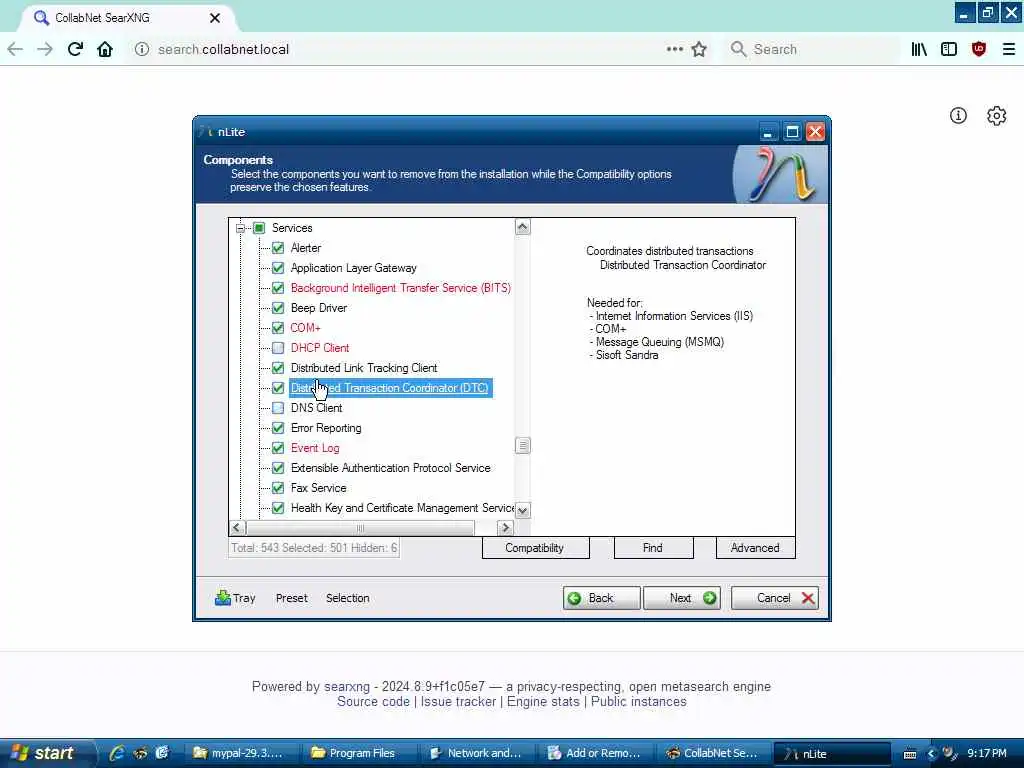Screen dimensions: 1024x768
Task: Open the Preset menu
Action: [291, 598]
